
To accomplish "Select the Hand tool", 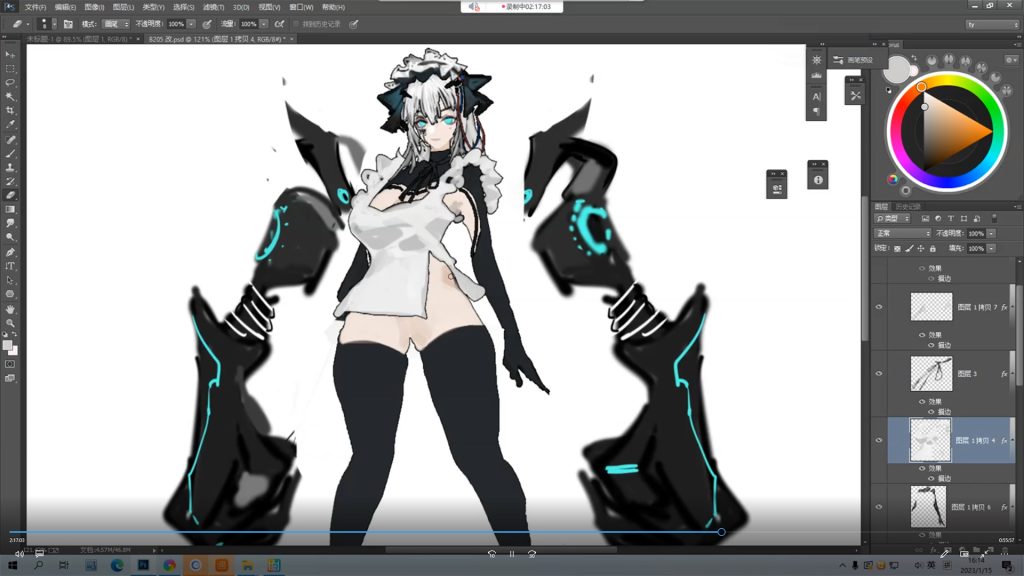I will [10, 309].
